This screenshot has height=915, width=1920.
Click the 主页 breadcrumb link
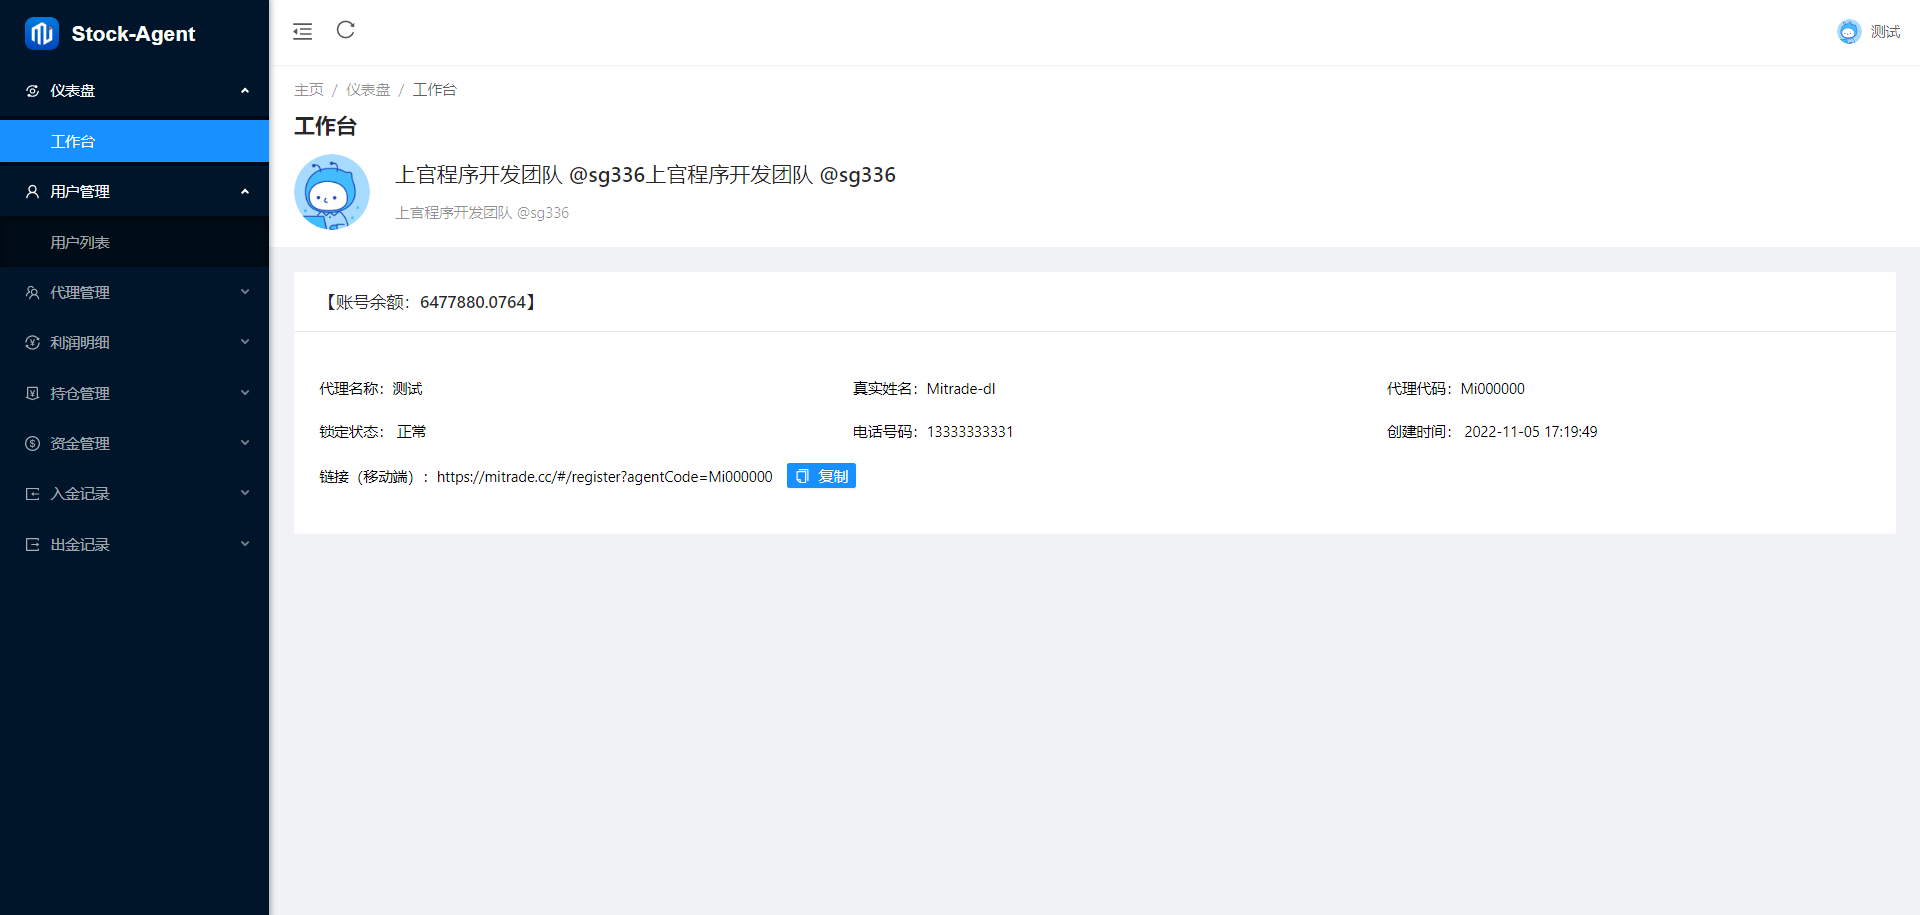pyautogui.click(x=308, y=90)
